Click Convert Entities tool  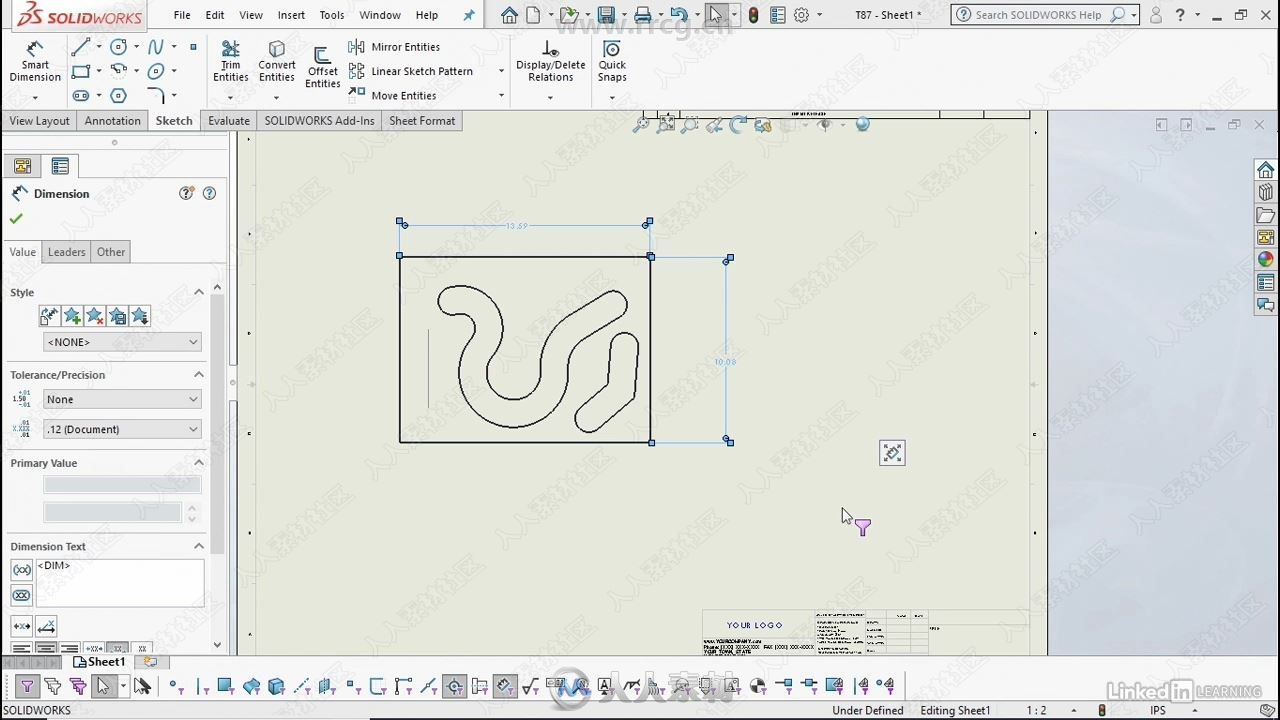point(277,62)
